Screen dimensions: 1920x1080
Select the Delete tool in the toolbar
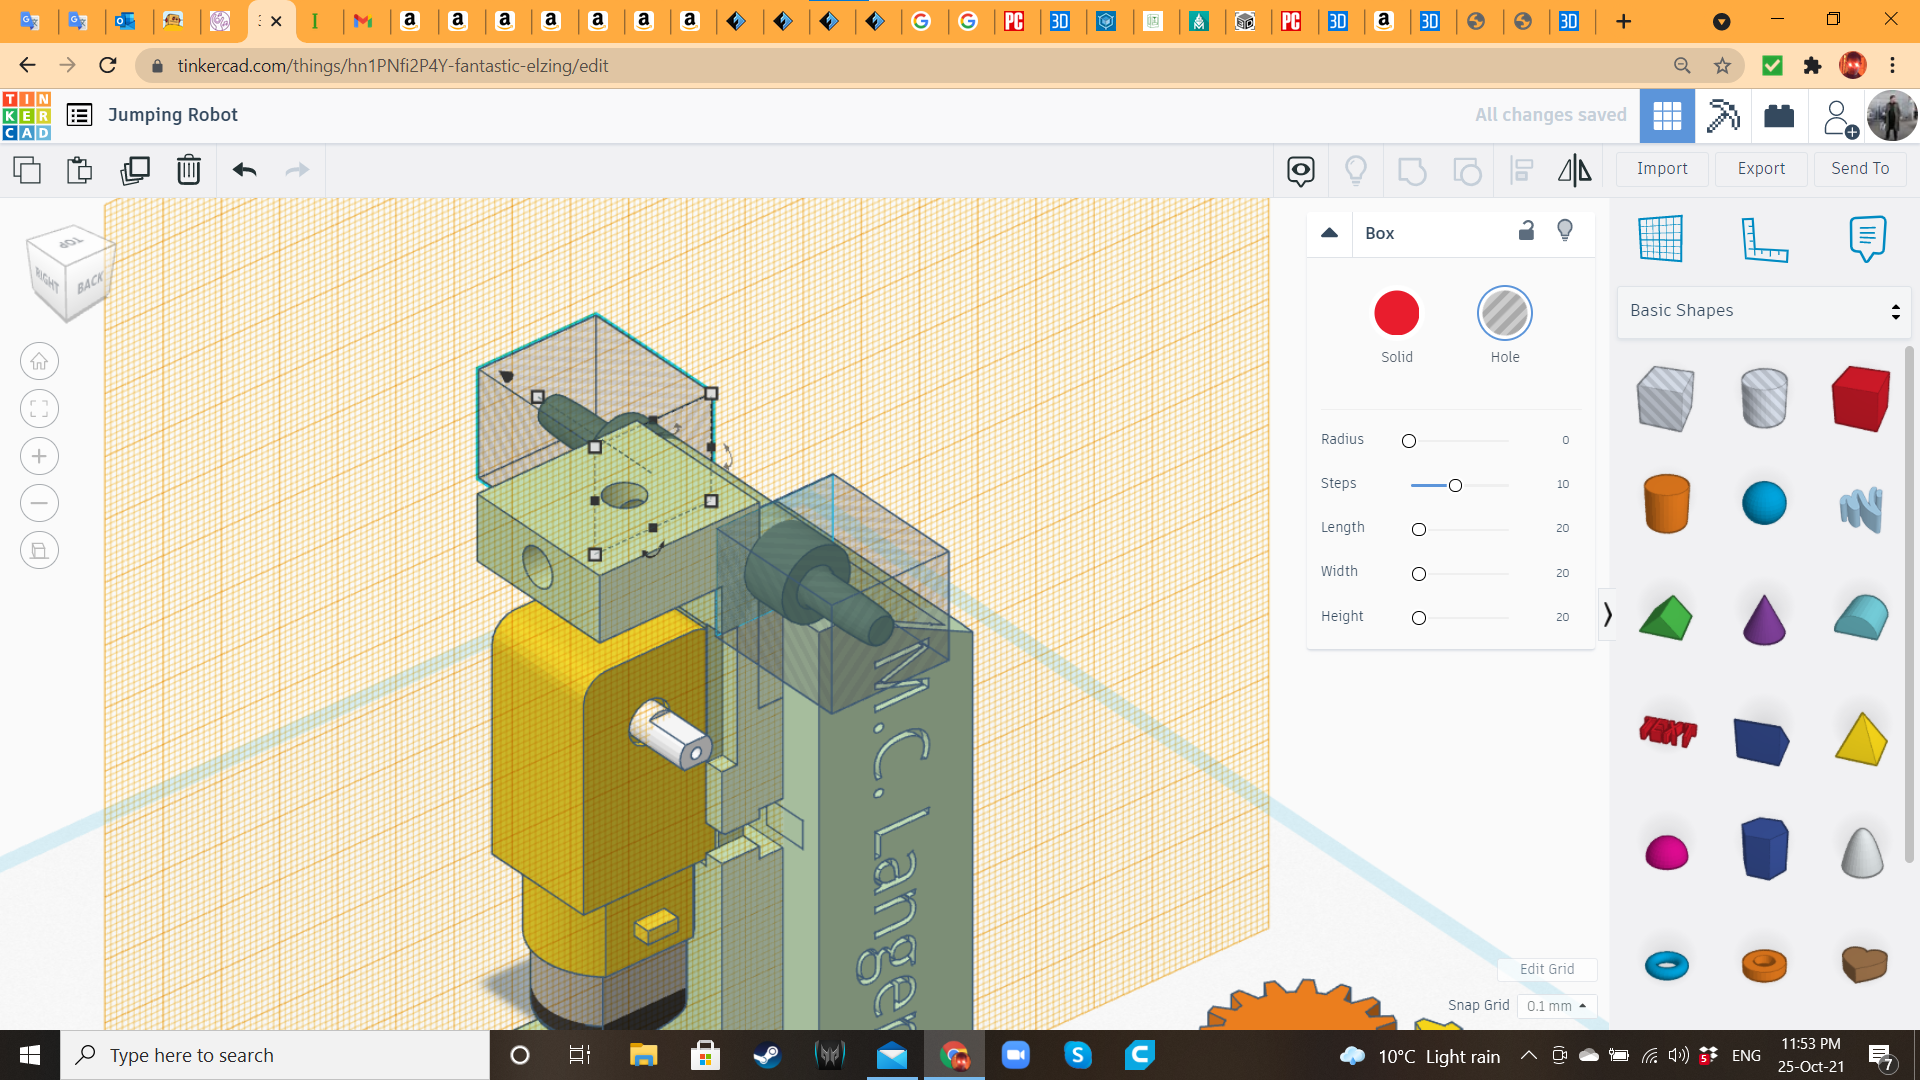point(189,170)
